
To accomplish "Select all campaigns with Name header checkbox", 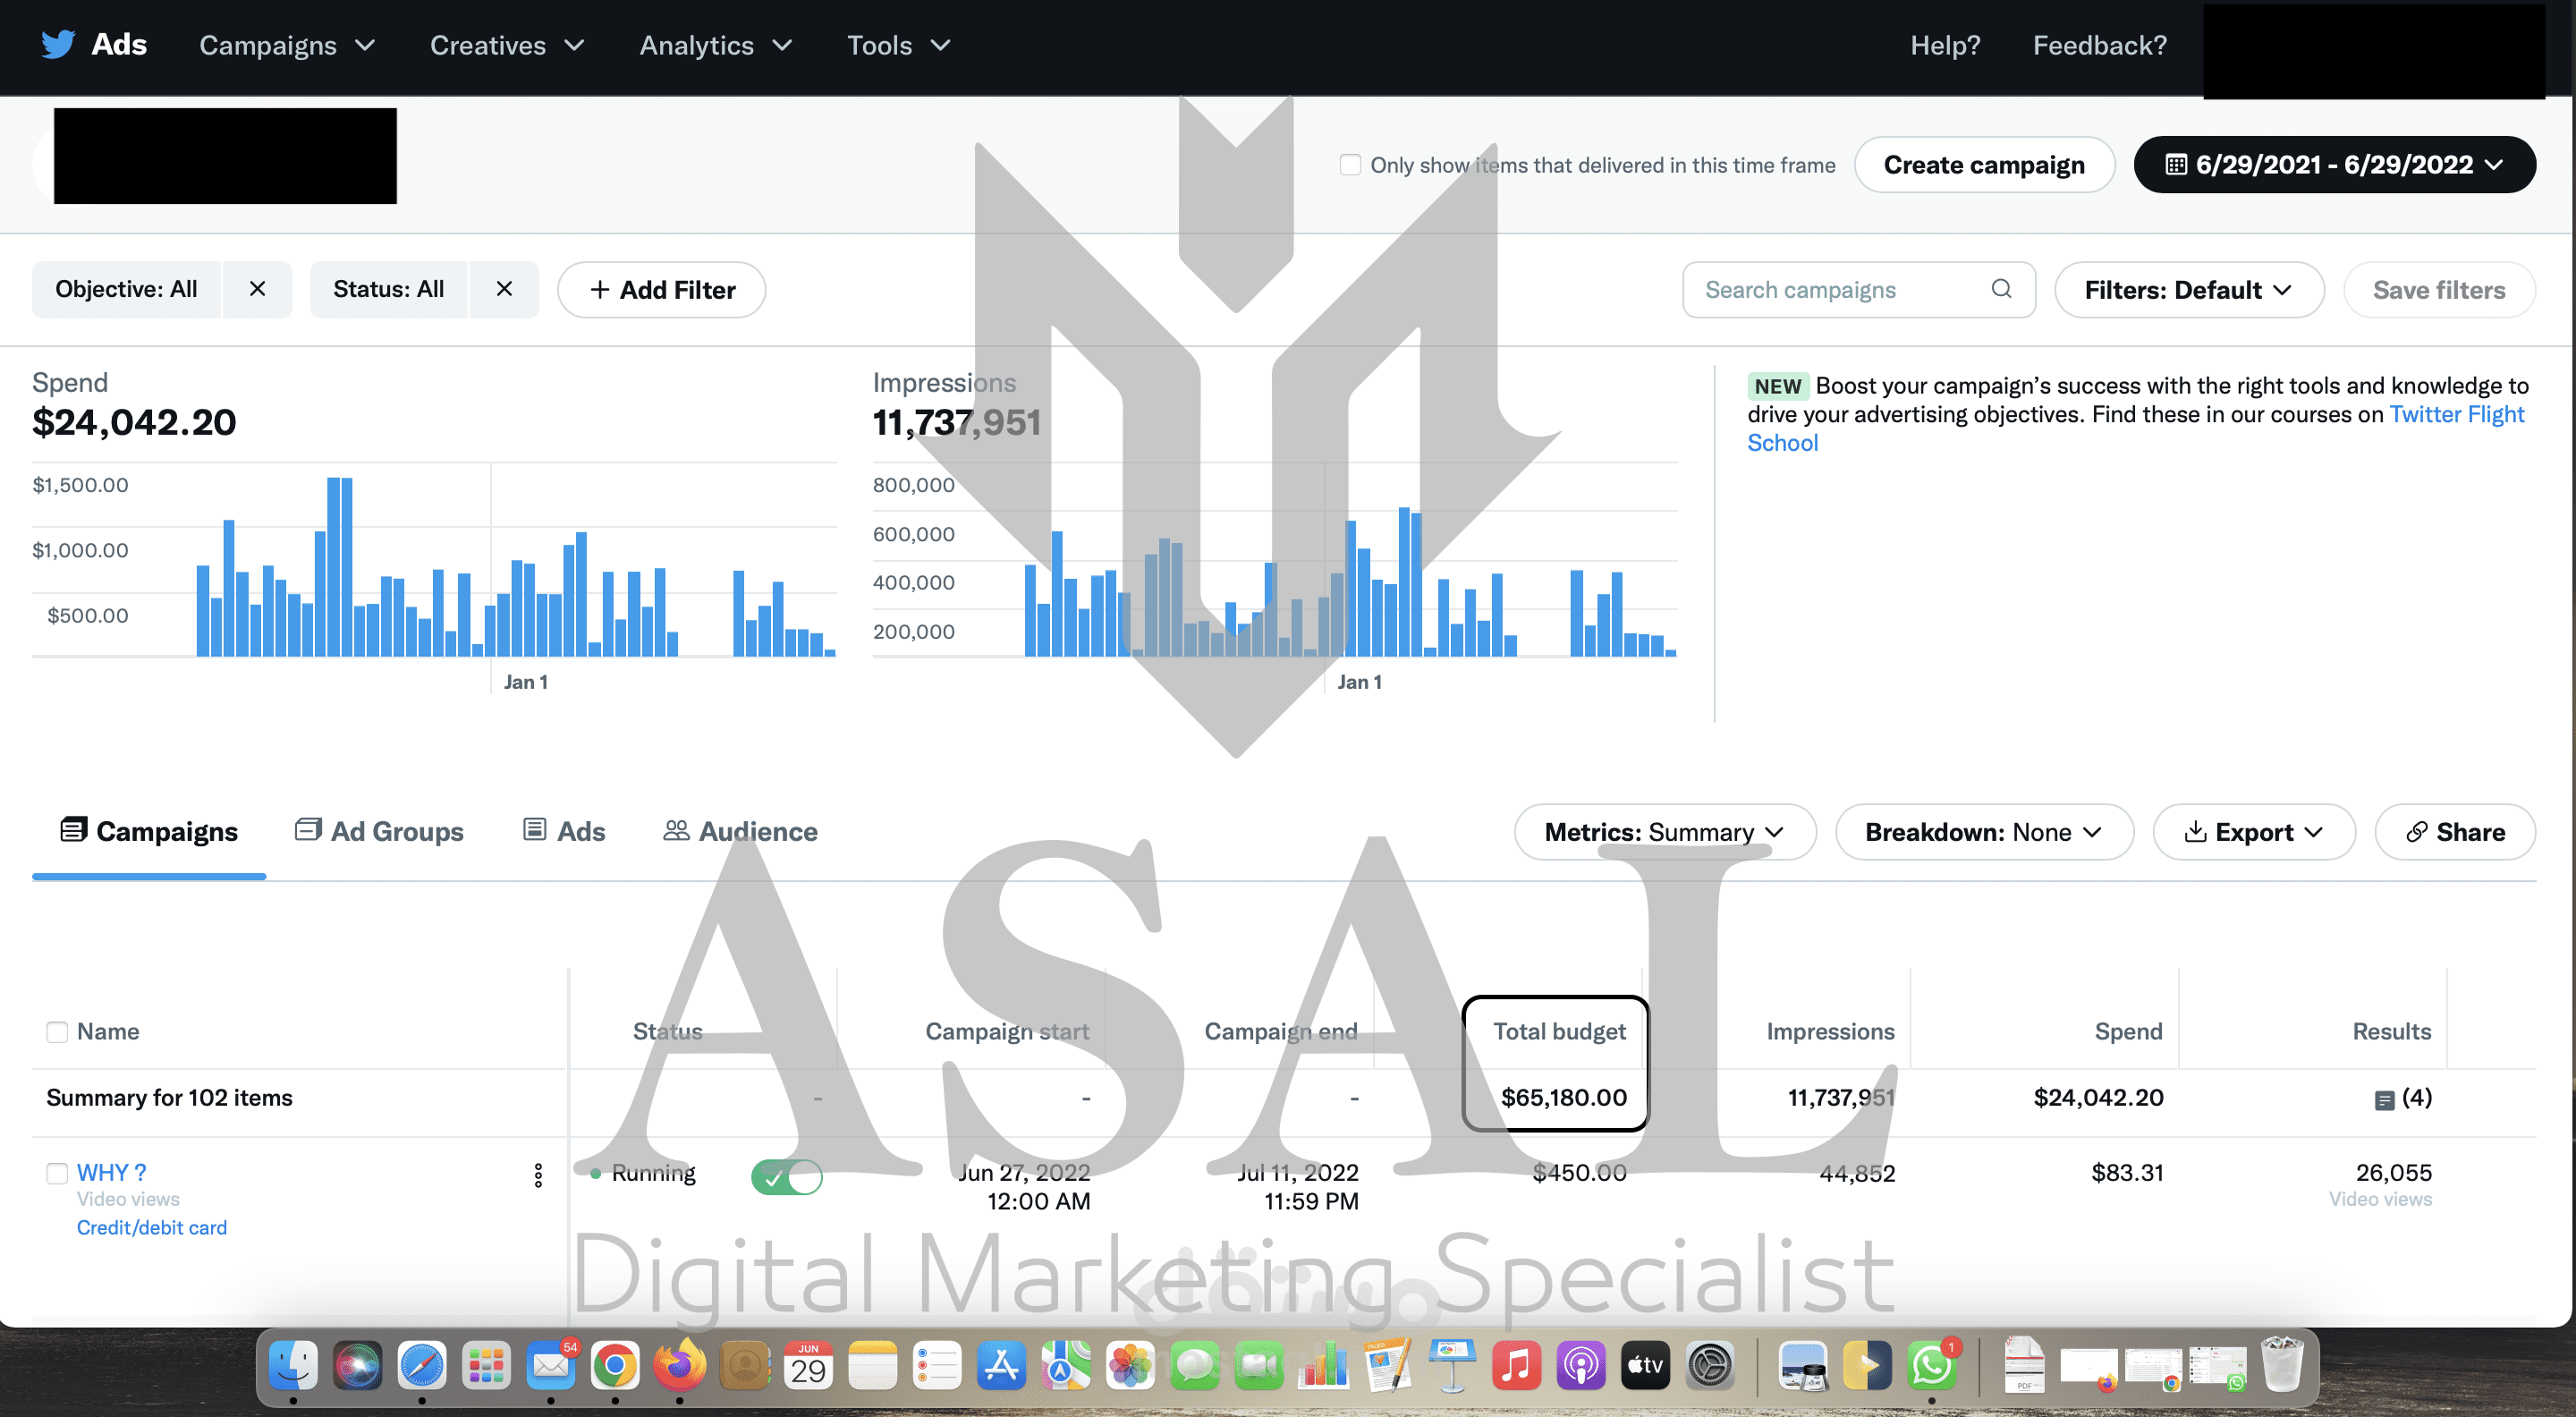I will point(57,1032).
